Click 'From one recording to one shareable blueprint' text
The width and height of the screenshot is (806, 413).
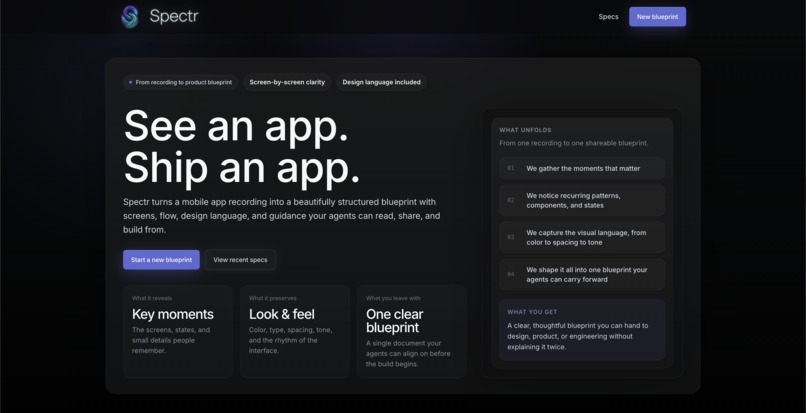(x=574, y=143)
